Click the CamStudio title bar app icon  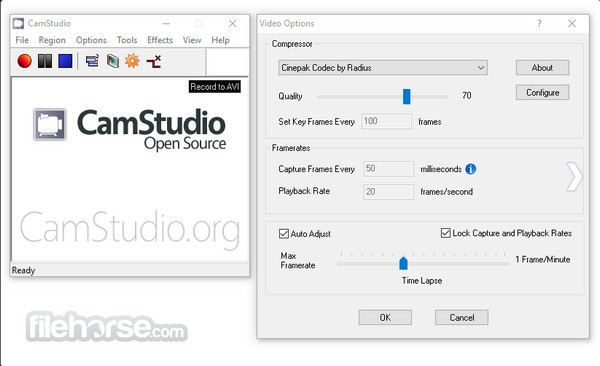(x=18, y=23)
